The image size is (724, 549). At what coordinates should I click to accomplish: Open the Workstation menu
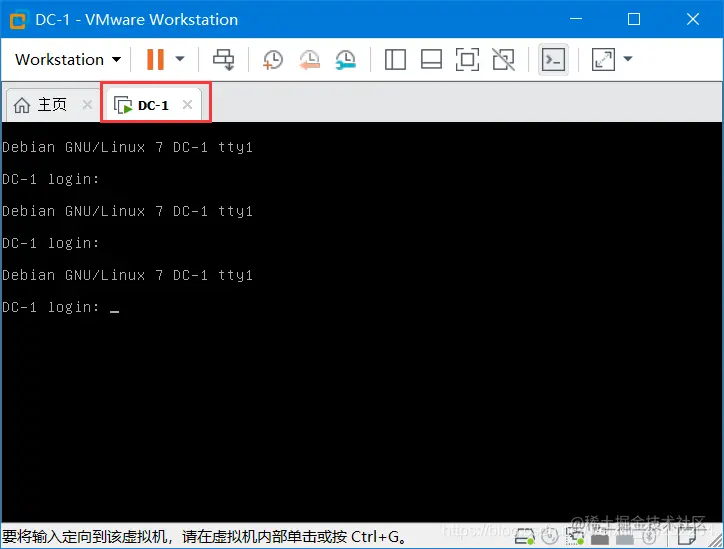pyautogui.click(x=68, y=60)
